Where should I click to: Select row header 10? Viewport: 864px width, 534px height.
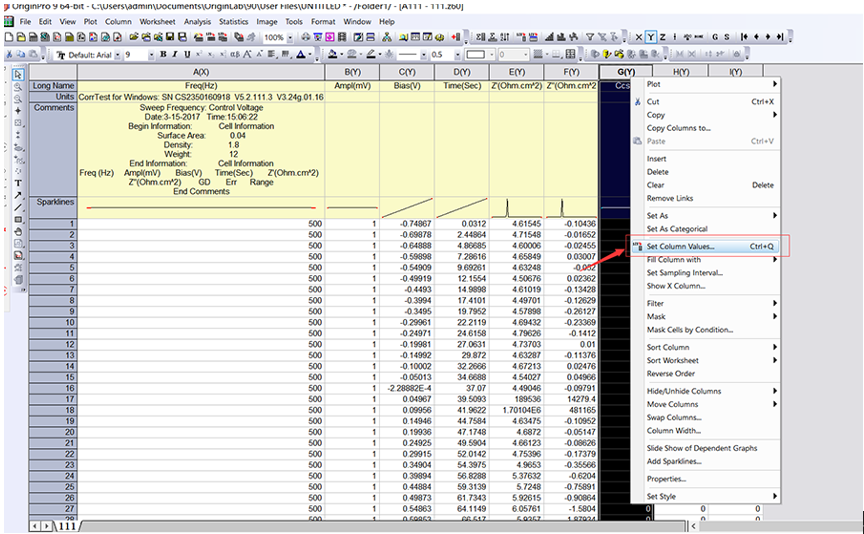53,322
